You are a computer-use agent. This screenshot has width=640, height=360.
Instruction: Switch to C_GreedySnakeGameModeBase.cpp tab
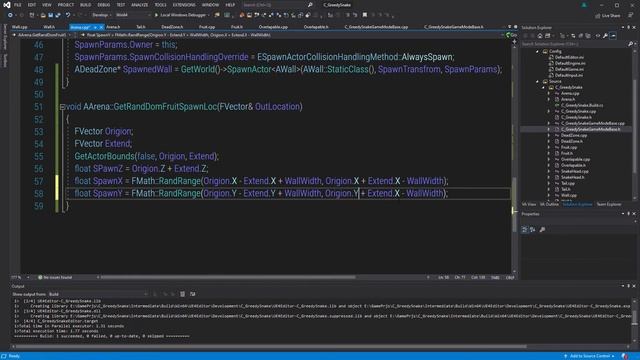(376, 27)
